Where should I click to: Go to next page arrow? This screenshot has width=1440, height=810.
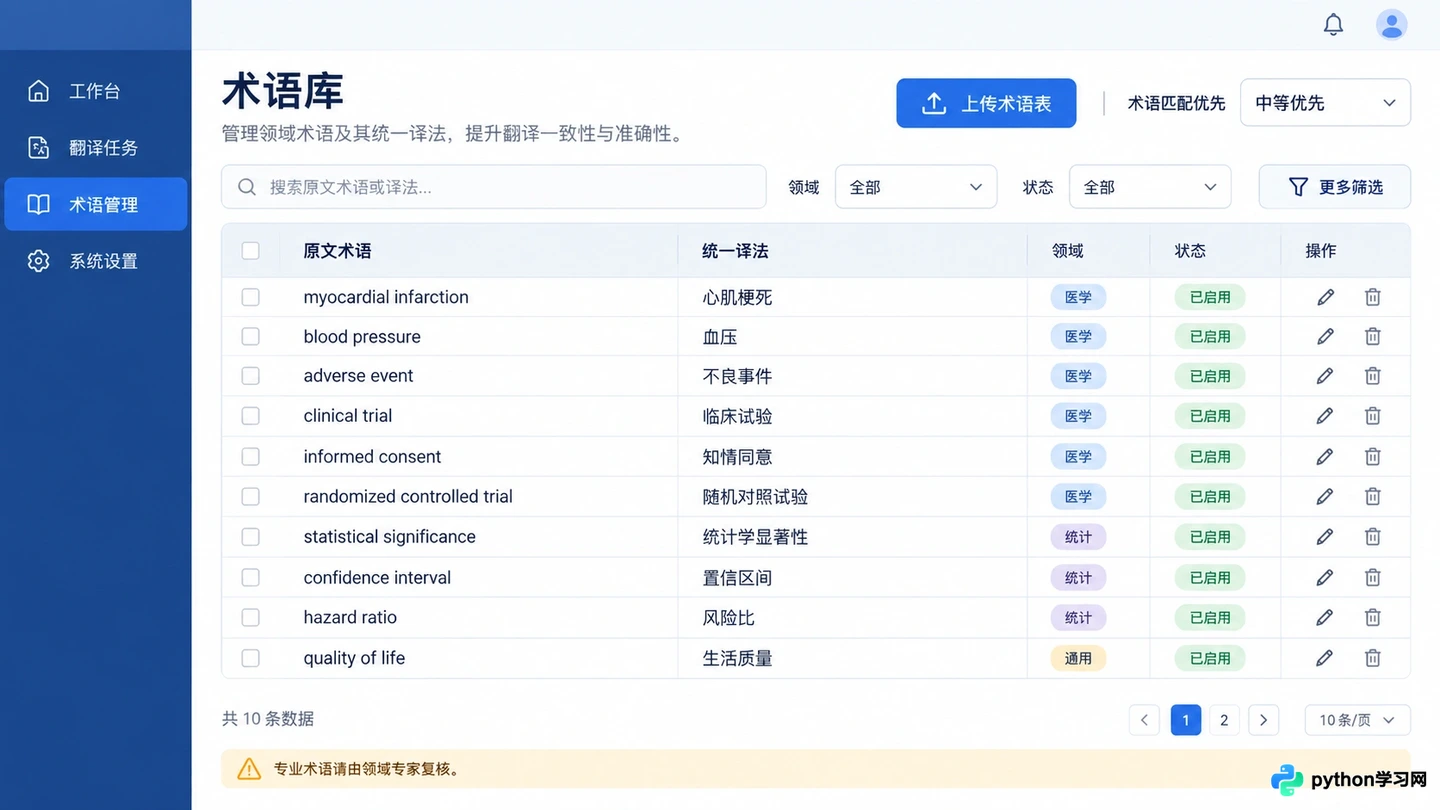coord(1264,720)
